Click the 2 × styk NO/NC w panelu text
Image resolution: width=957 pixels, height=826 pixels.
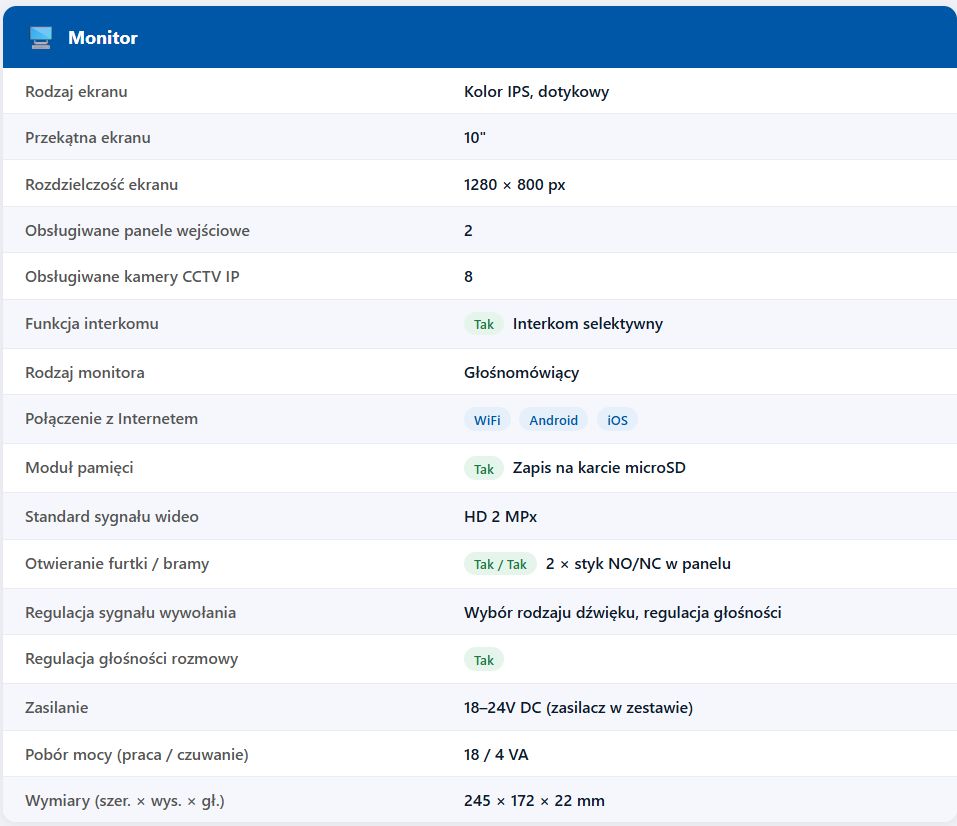coord(638,564)
